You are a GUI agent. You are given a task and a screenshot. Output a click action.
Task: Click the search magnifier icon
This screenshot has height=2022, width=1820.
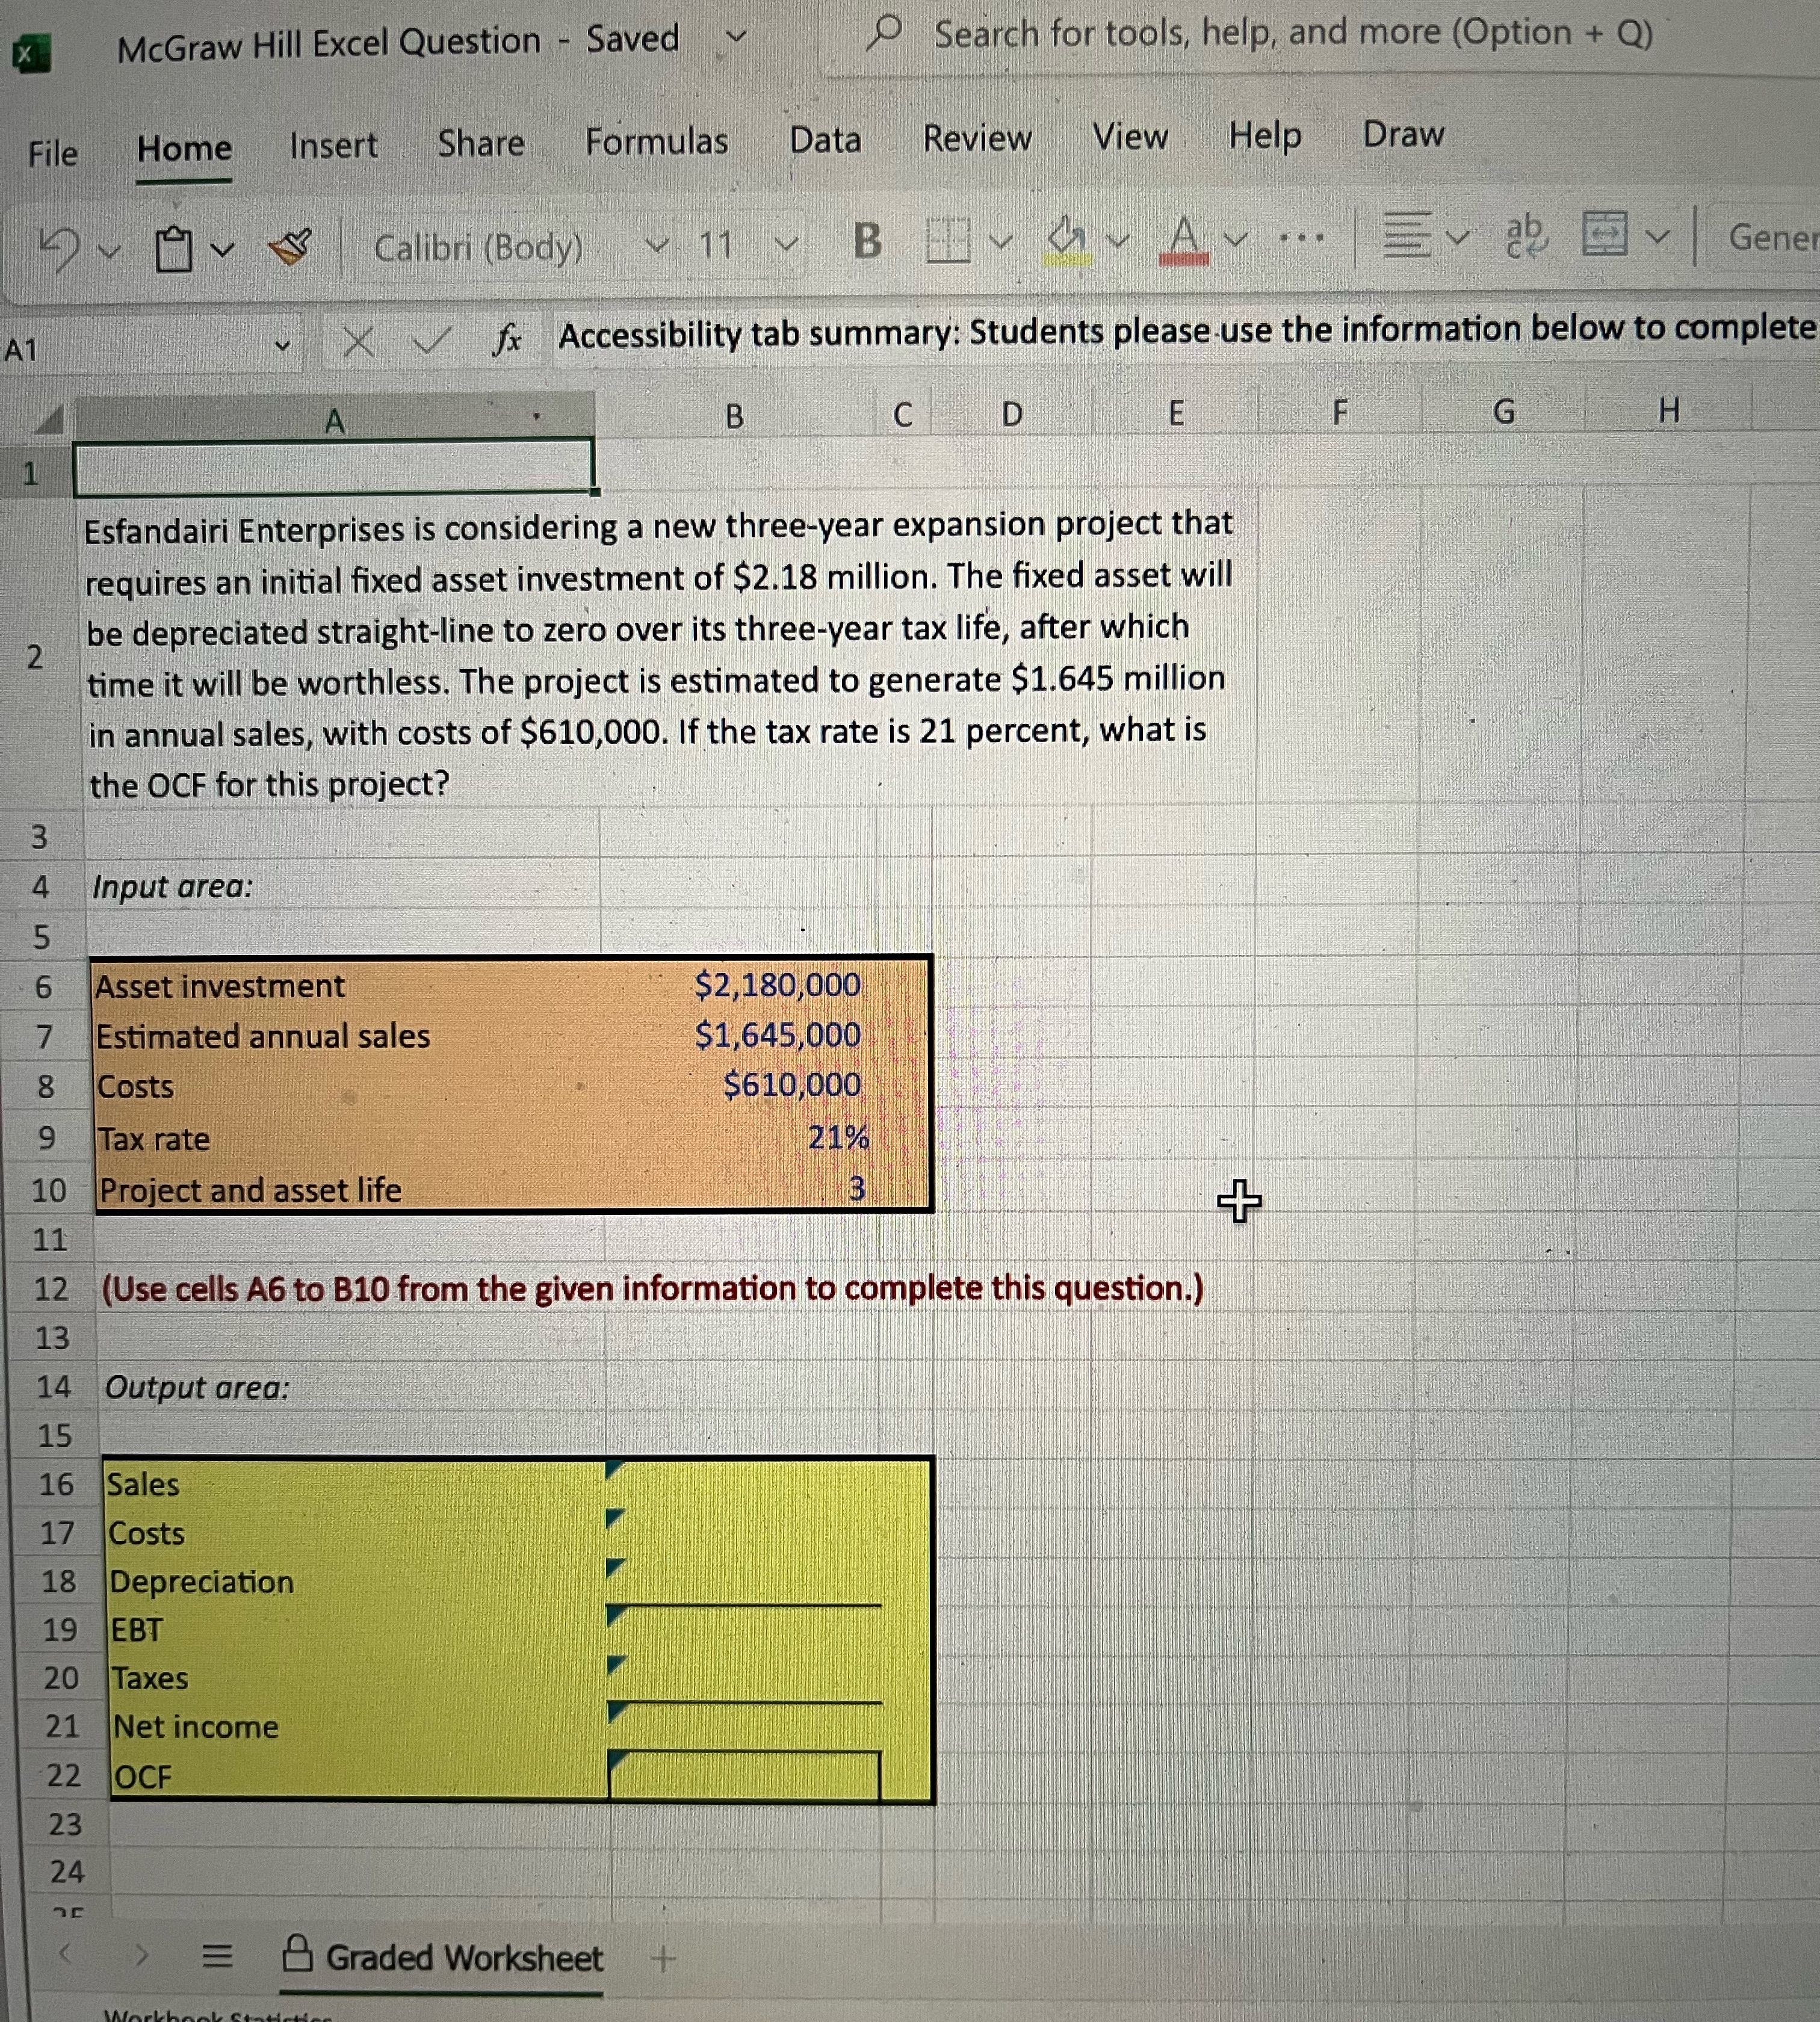tap(883, 33)
